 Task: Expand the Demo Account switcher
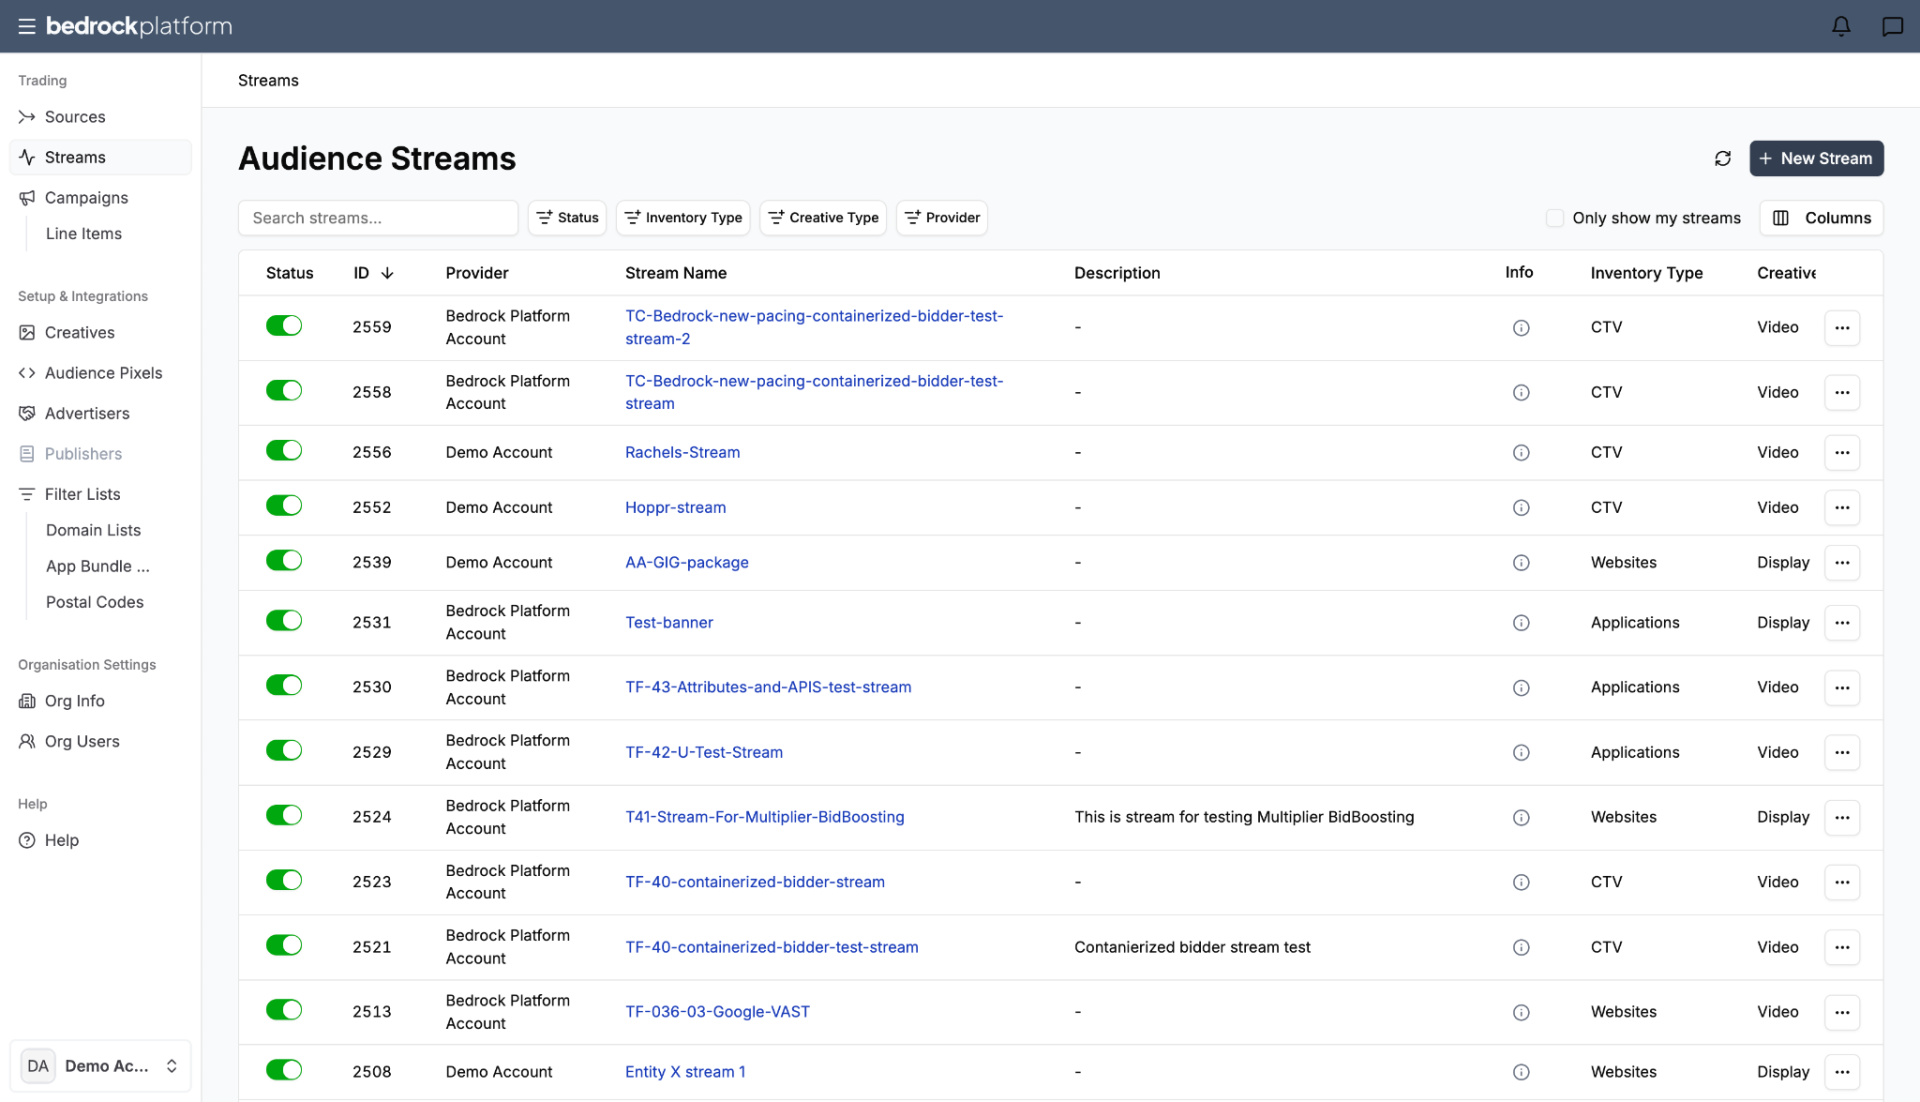pos(100,1066)
